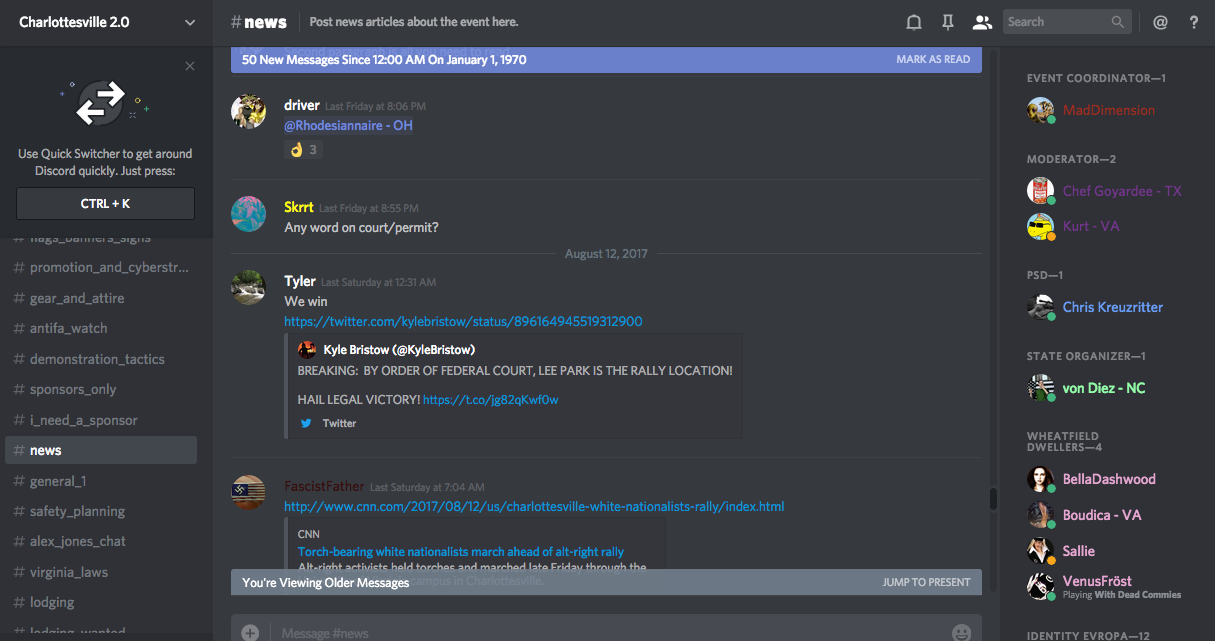
Task: Show pinned messages with pin icon
Action: pos(948,22)
